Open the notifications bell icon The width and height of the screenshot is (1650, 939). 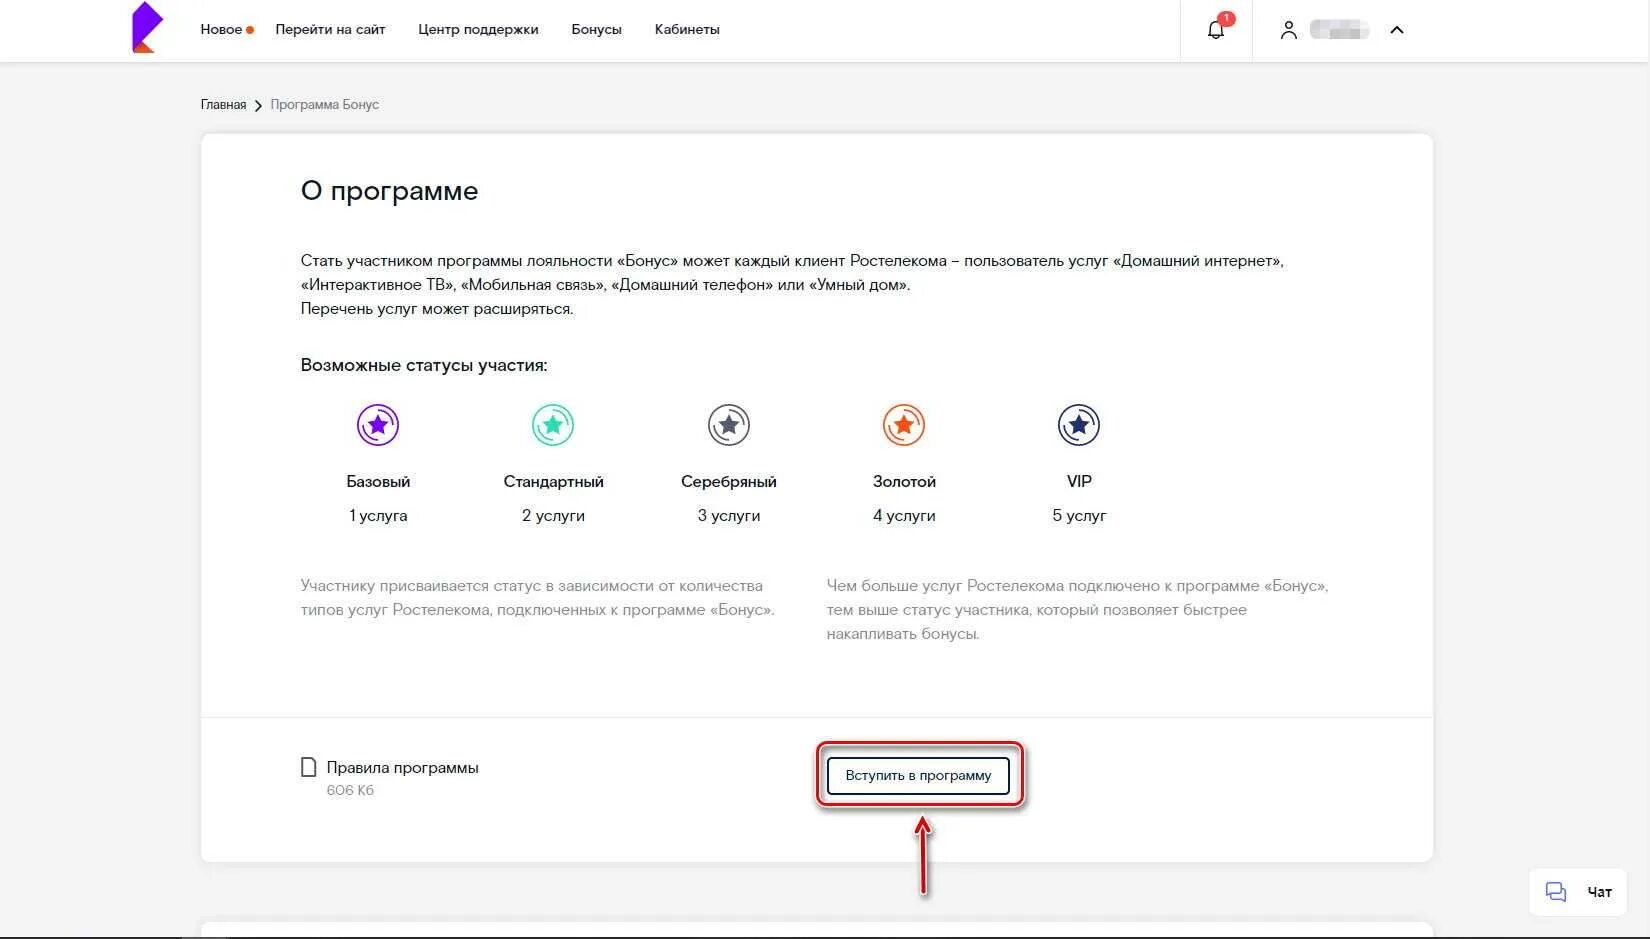1216,29
